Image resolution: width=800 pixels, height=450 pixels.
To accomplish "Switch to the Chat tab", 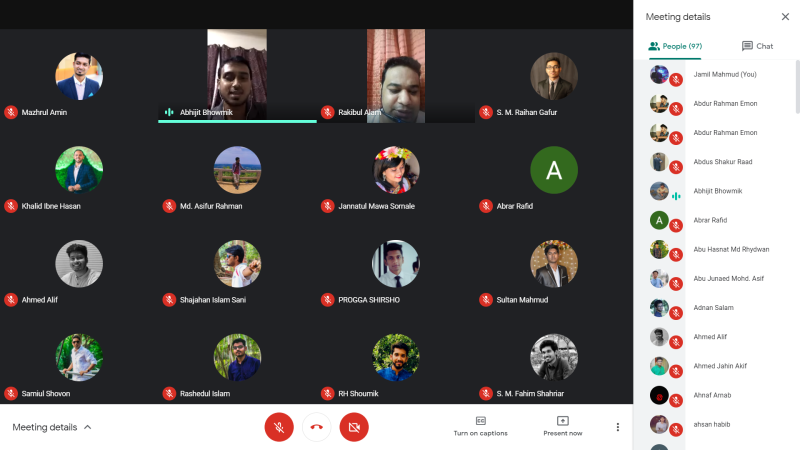I will (757, 46).
